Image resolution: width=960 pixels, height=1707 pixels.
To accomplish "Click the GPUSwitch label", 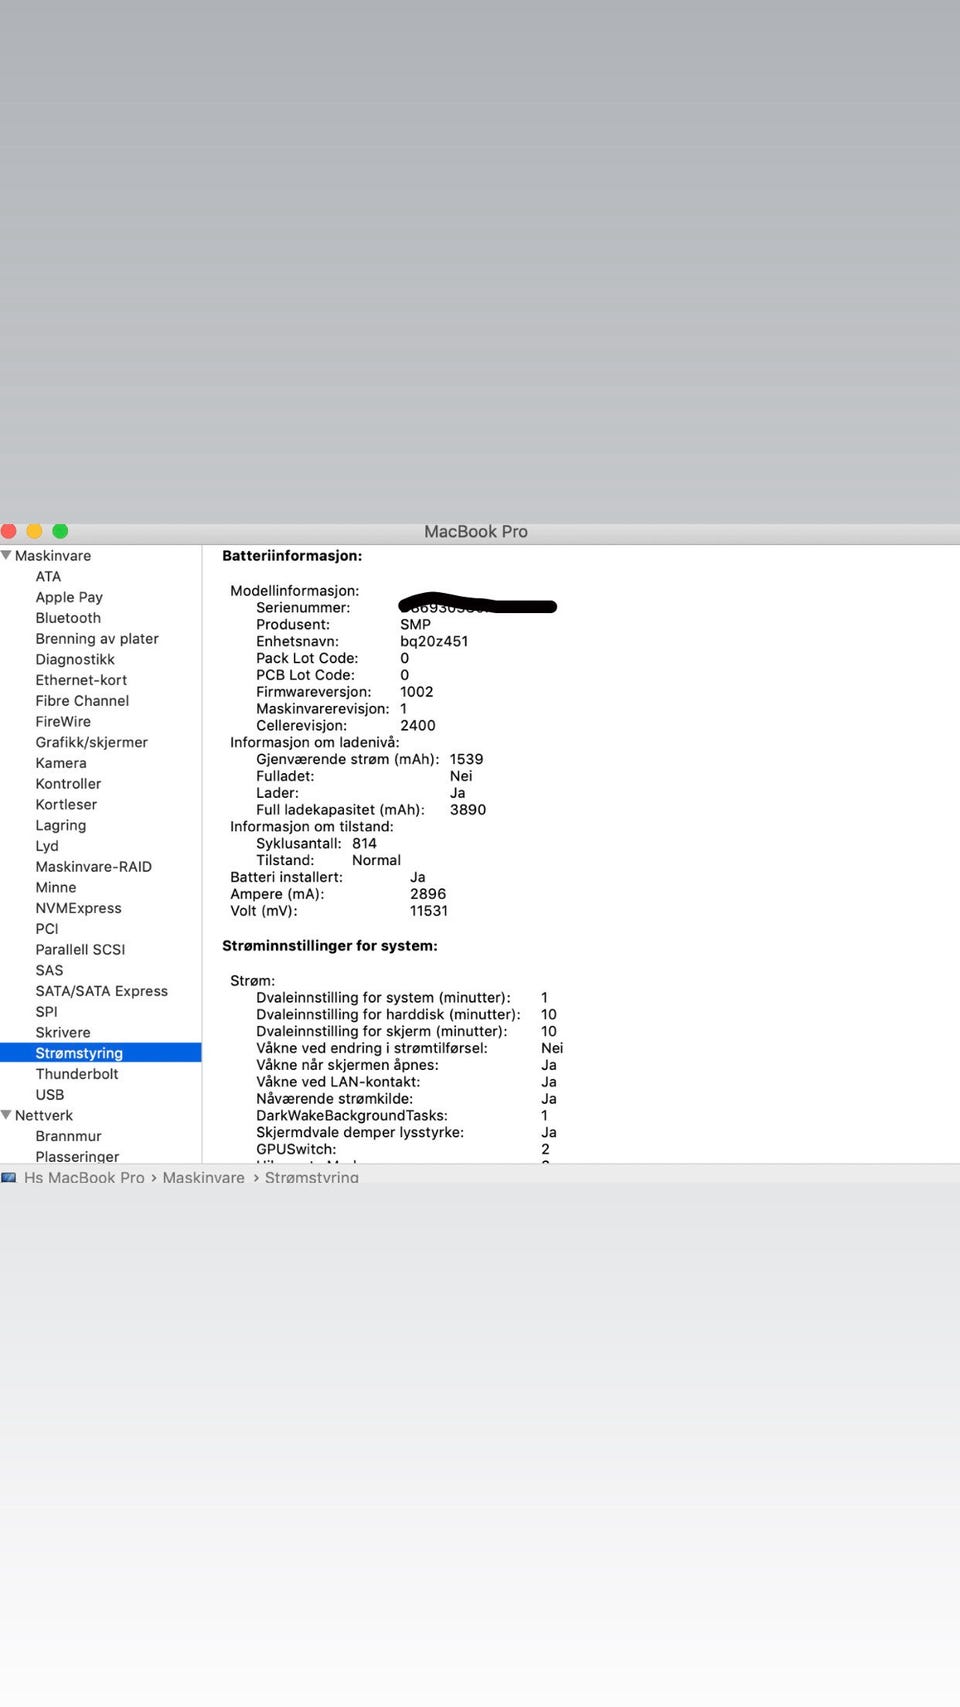I will coord(296,1149).
